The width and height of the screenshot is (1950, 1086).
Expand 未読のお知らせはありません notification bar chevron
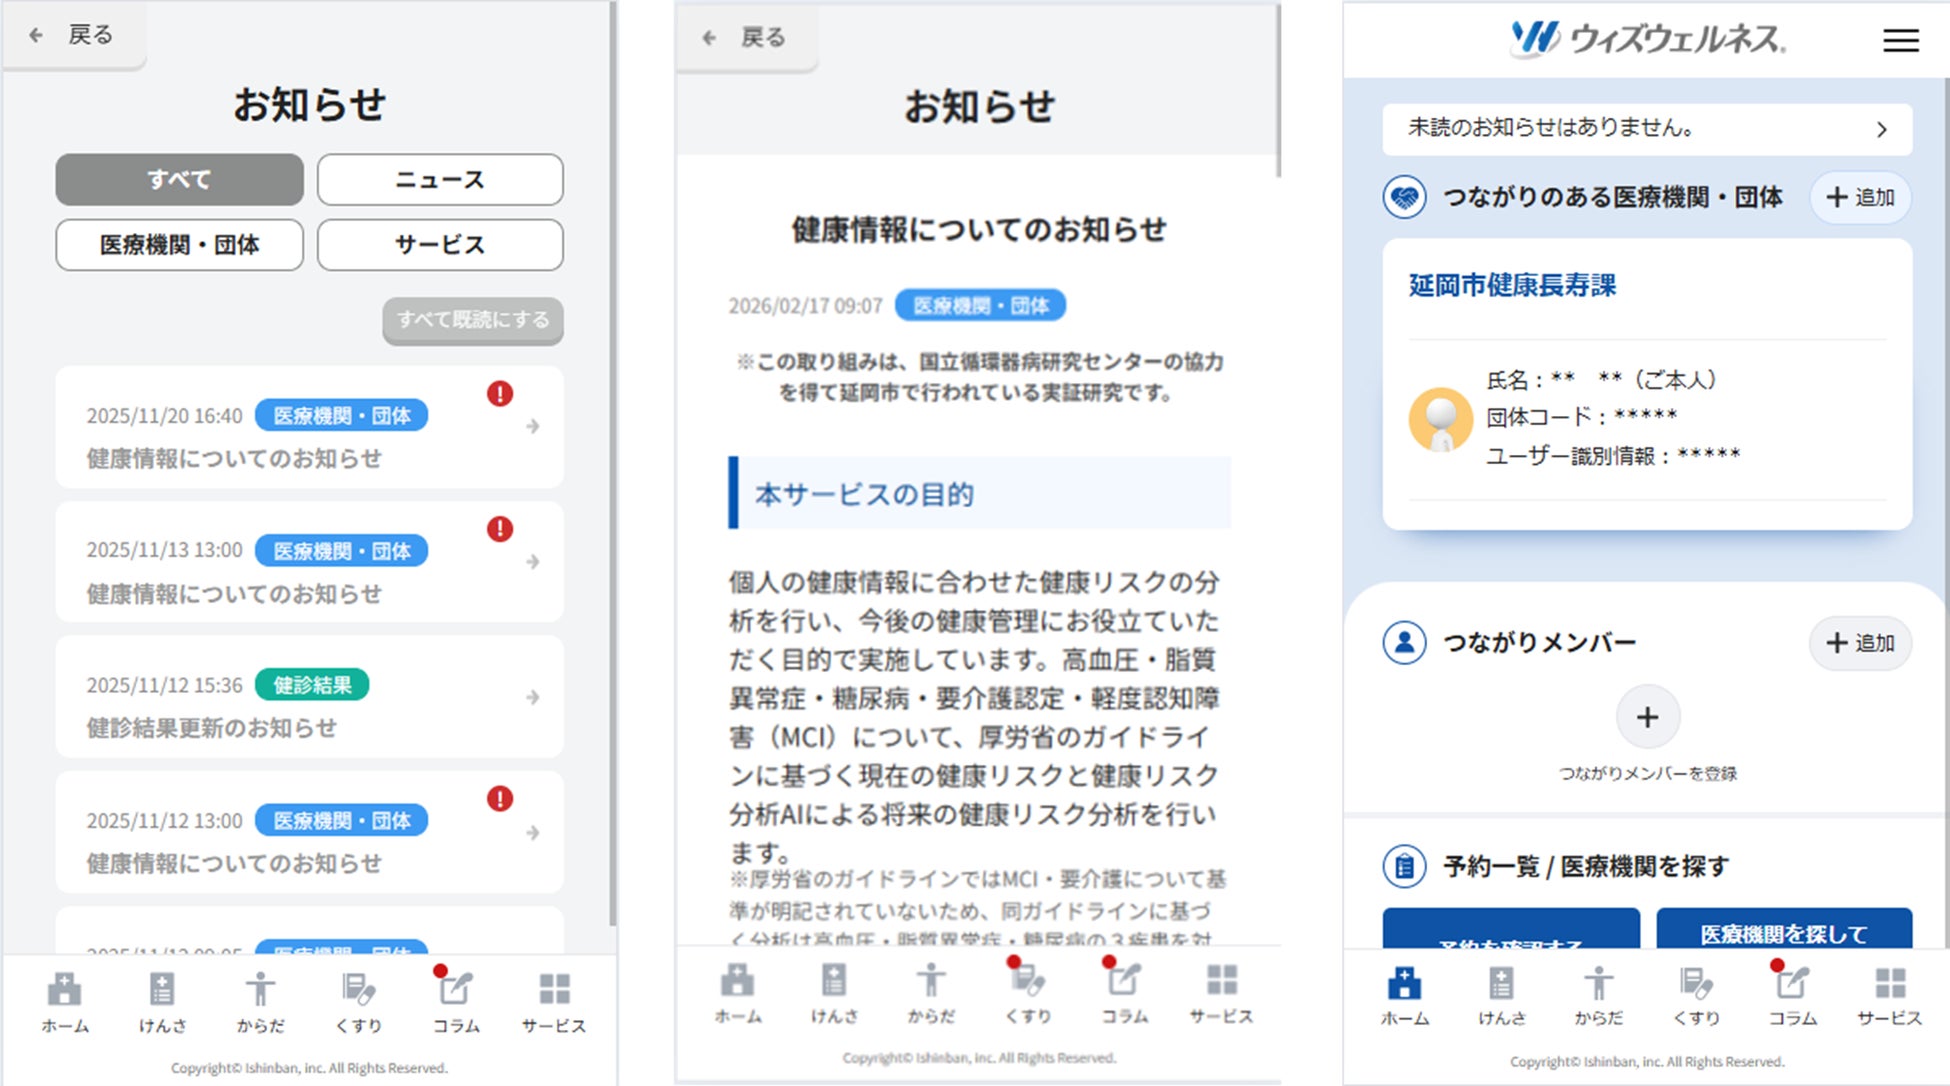(x=1881, y=129)
